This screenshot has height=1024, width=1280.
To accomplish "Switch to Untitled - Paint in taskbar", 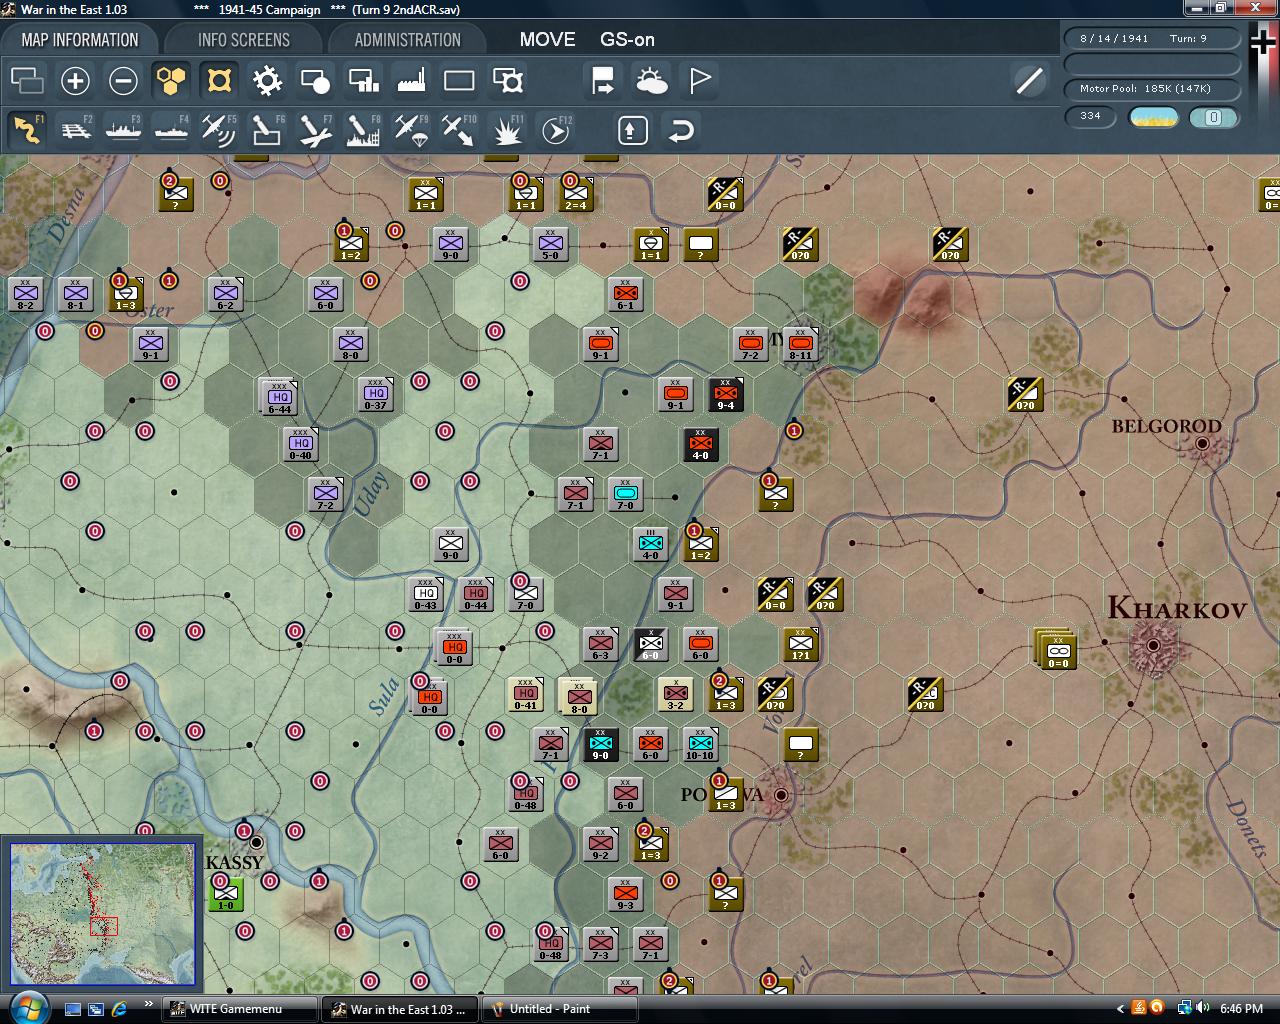I will coord(560,1009).
